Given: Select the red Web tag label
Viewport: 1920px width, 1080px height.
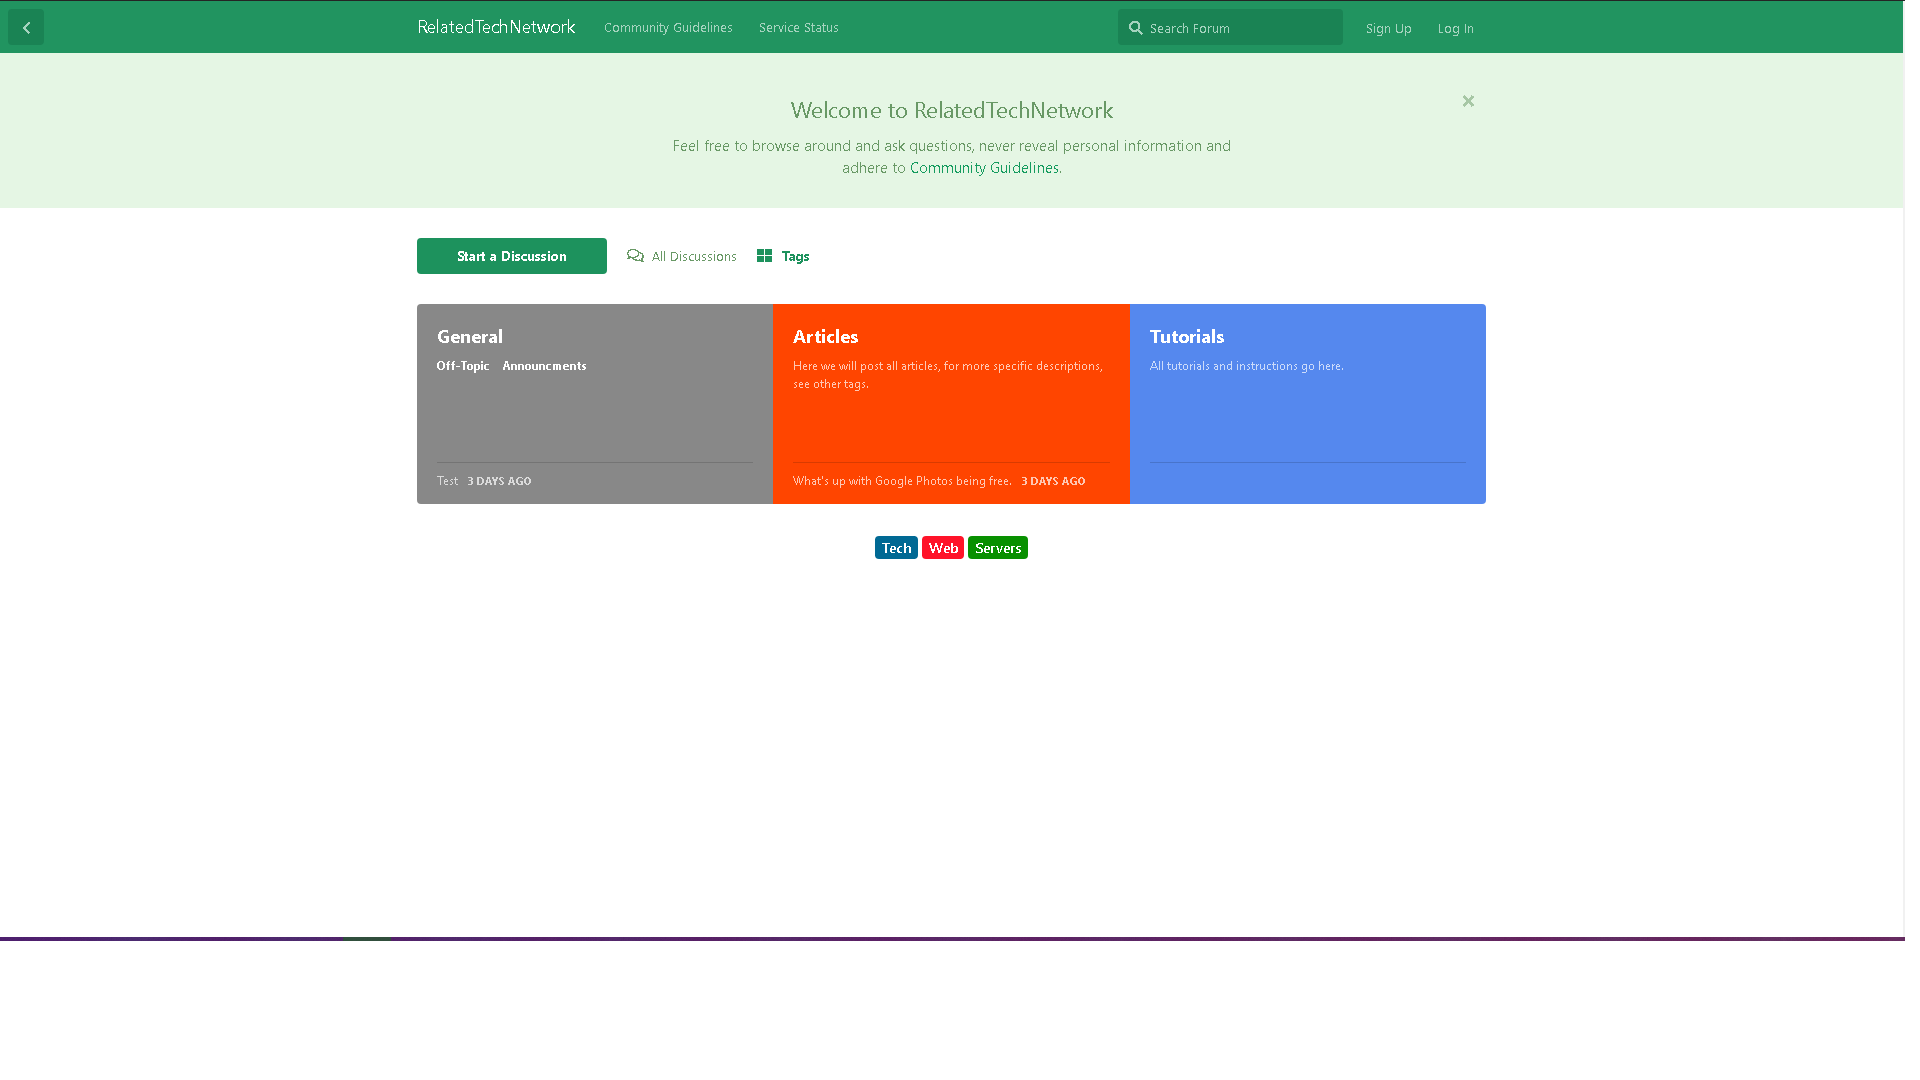Looking at the screenshot, I should 942,548.
